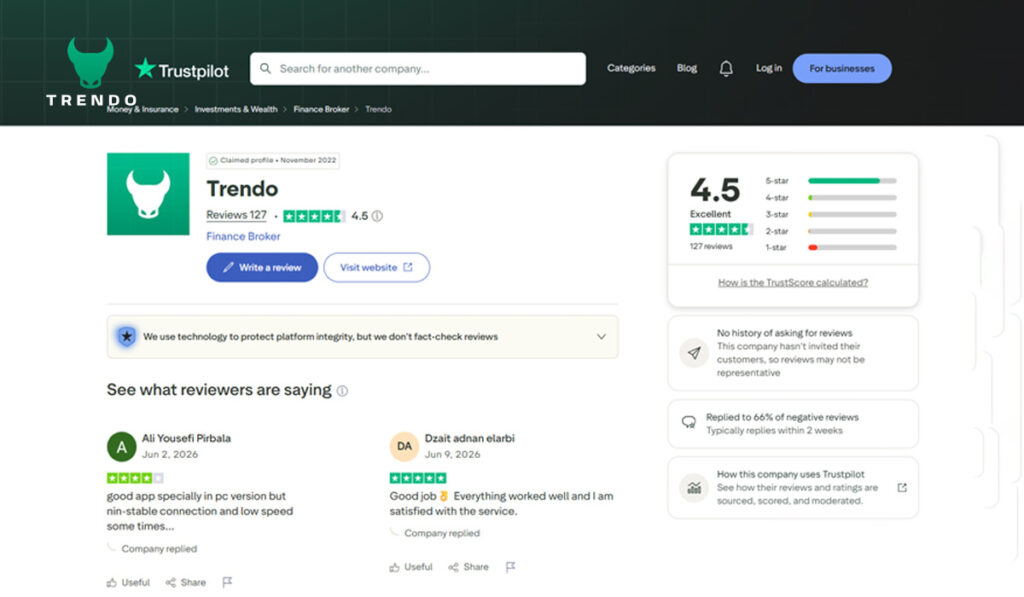1024x597 pixels.
Task: Open Reviews 127 link
Action: tap(236, 215)
